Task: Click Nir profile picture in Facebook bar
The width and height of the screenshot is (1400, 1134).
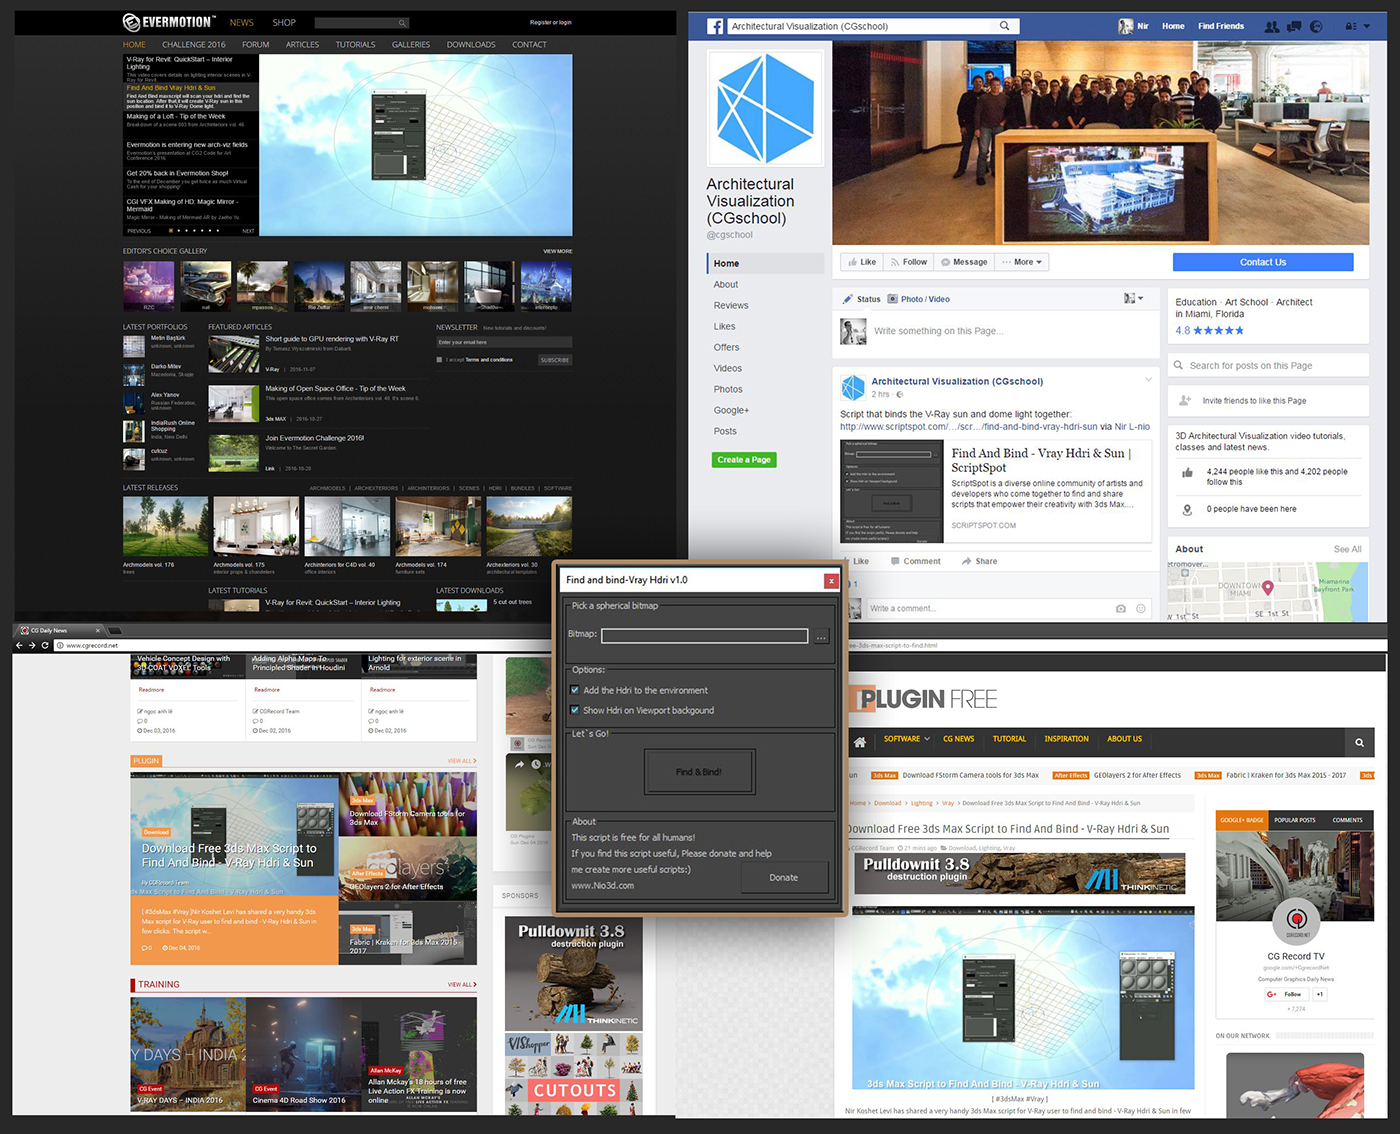Action: click(x=1125, y=26)
